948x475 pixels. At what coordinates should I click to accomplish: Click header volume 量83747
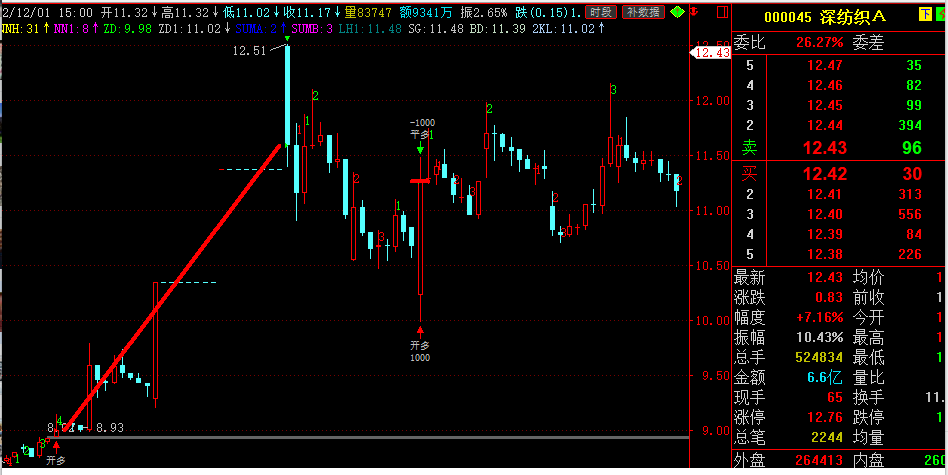pyautogui.click(x=368, y=12)
